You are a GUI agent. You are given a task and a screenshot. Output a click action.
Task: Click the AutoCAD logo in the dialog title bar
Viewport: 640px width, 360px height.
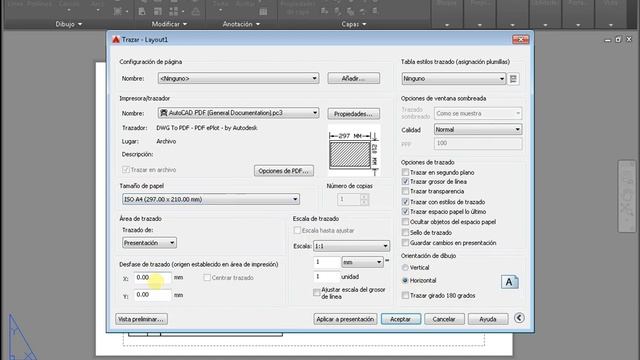(x=116, y=40)
